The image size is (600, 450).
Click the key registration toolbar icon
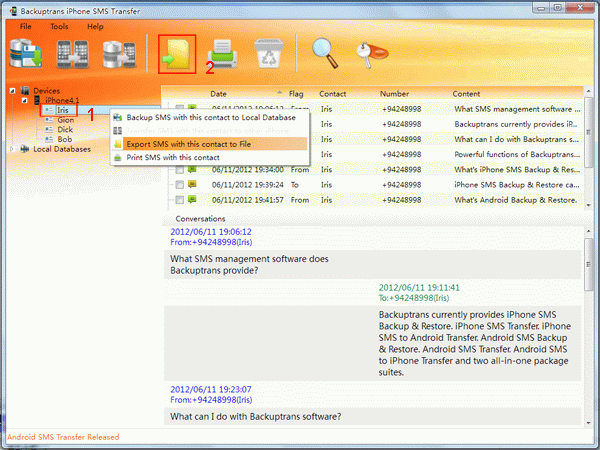(x=371, y=55)
